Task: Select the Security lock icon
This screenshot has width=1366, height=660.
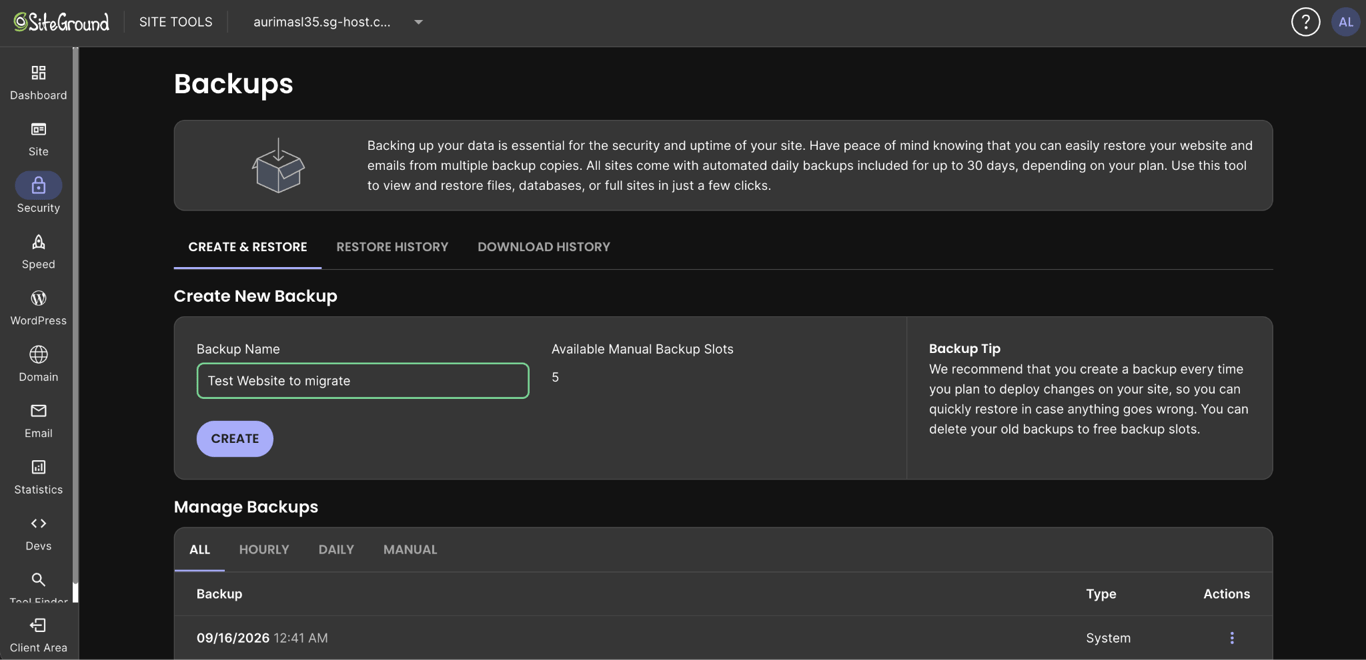Action: [38, 185]
